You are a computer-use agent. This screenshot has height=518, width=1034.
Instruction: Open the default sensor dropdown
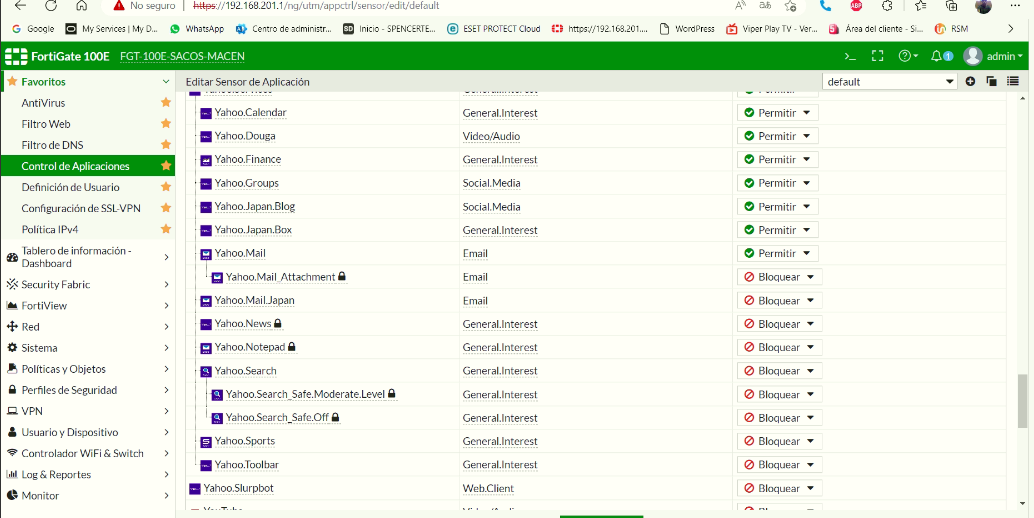(x=890, y=81)
